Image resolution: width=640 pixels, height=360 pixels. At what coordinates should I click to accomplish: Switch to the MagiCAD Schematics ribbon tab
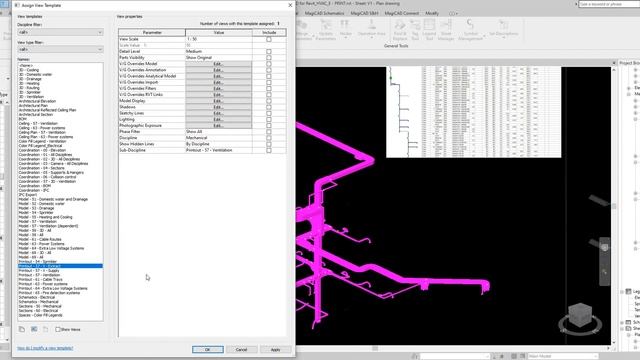tap(324, 13)
